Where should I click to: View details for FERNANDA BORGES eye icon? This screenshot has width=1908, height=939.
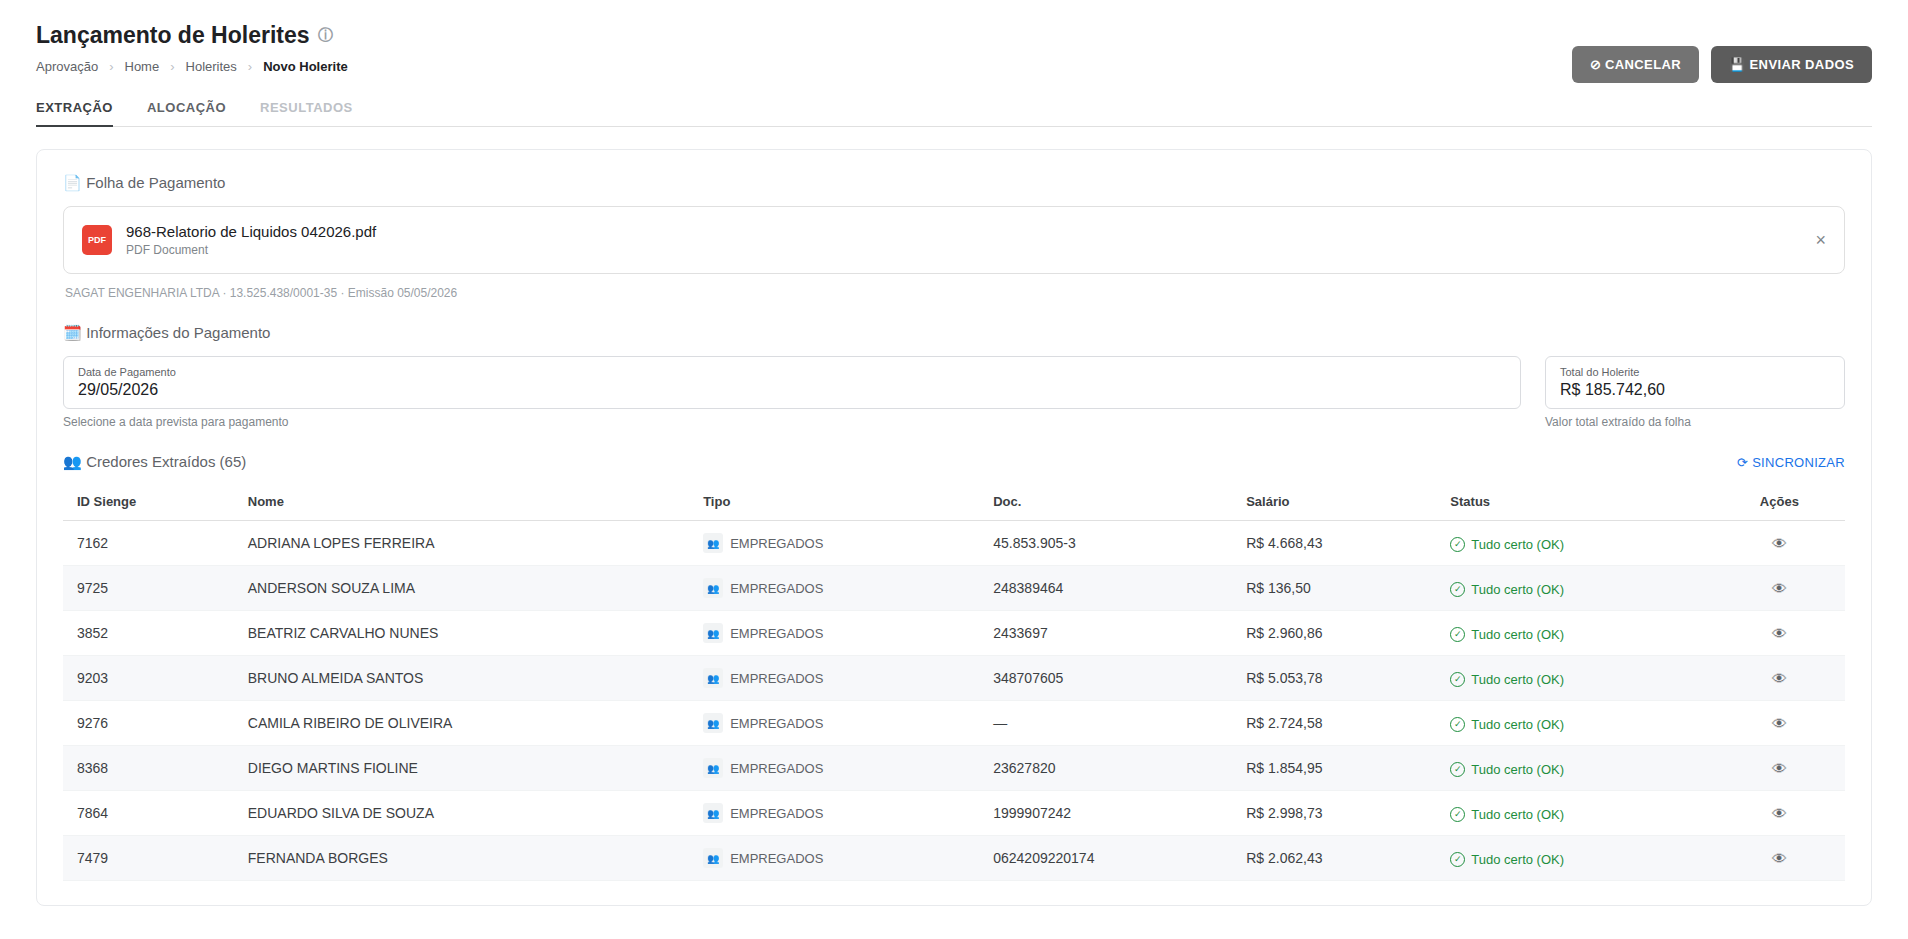click(1779, 858)
